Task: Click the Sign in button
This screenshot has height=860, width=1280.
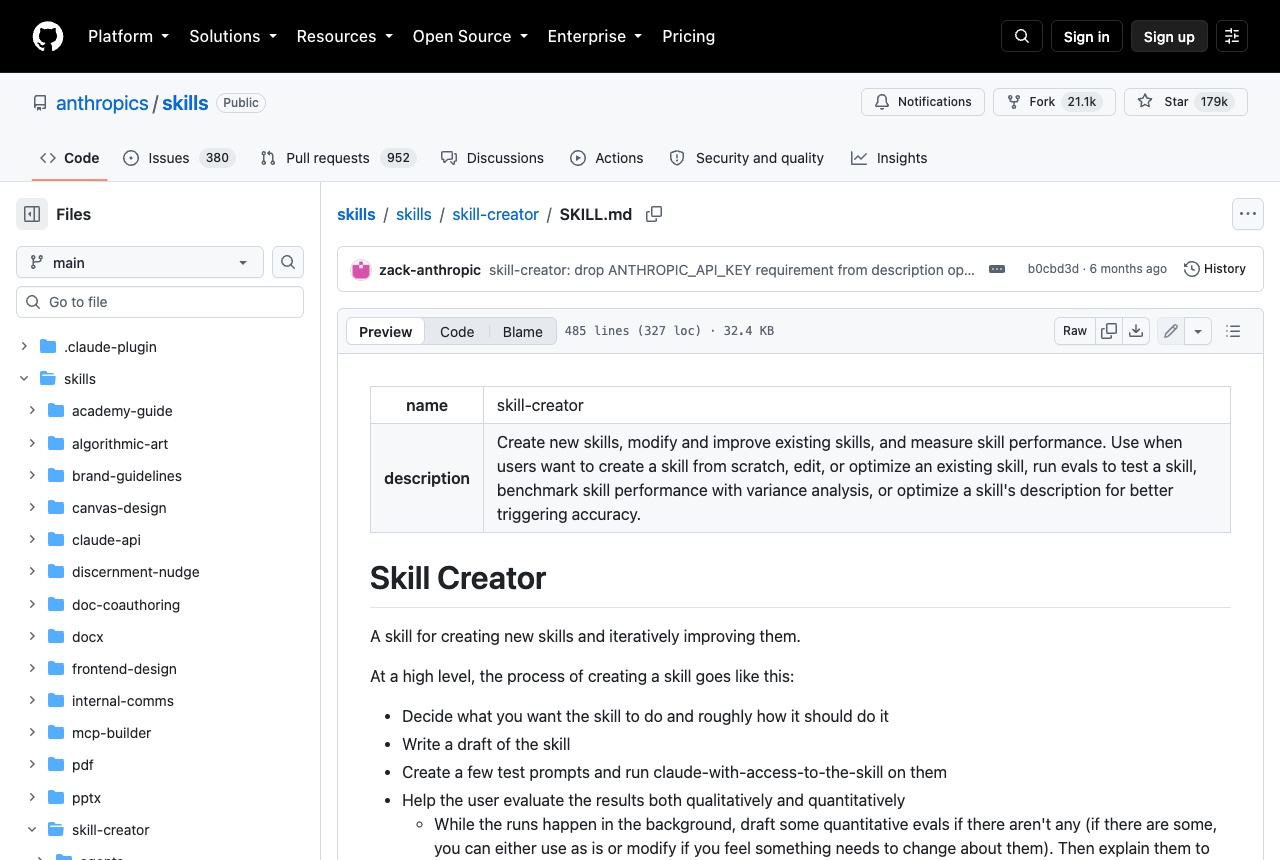Action: tap(1087, 36)
